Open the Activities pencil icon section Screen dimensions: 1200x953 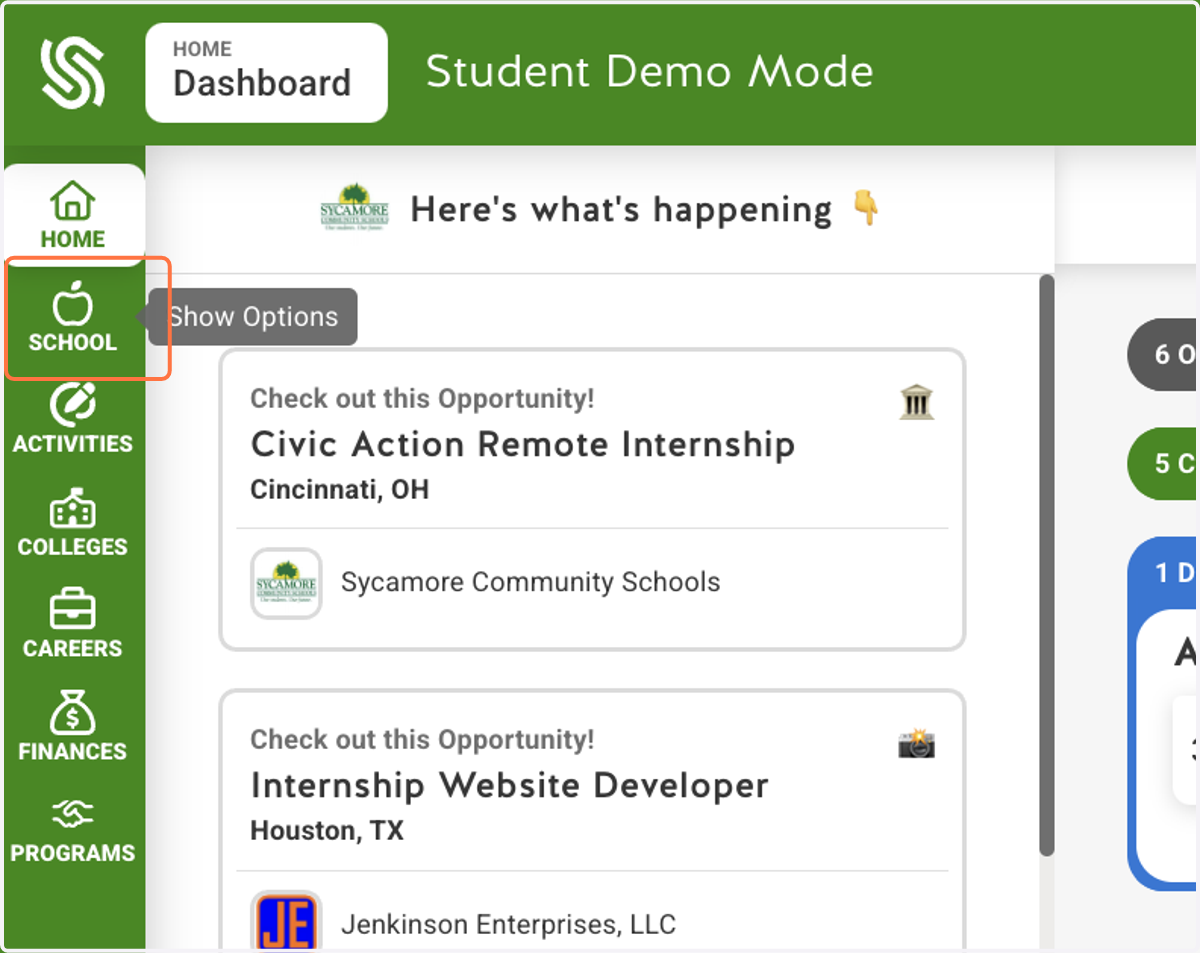pyautogui.click(x=73, y=404)
